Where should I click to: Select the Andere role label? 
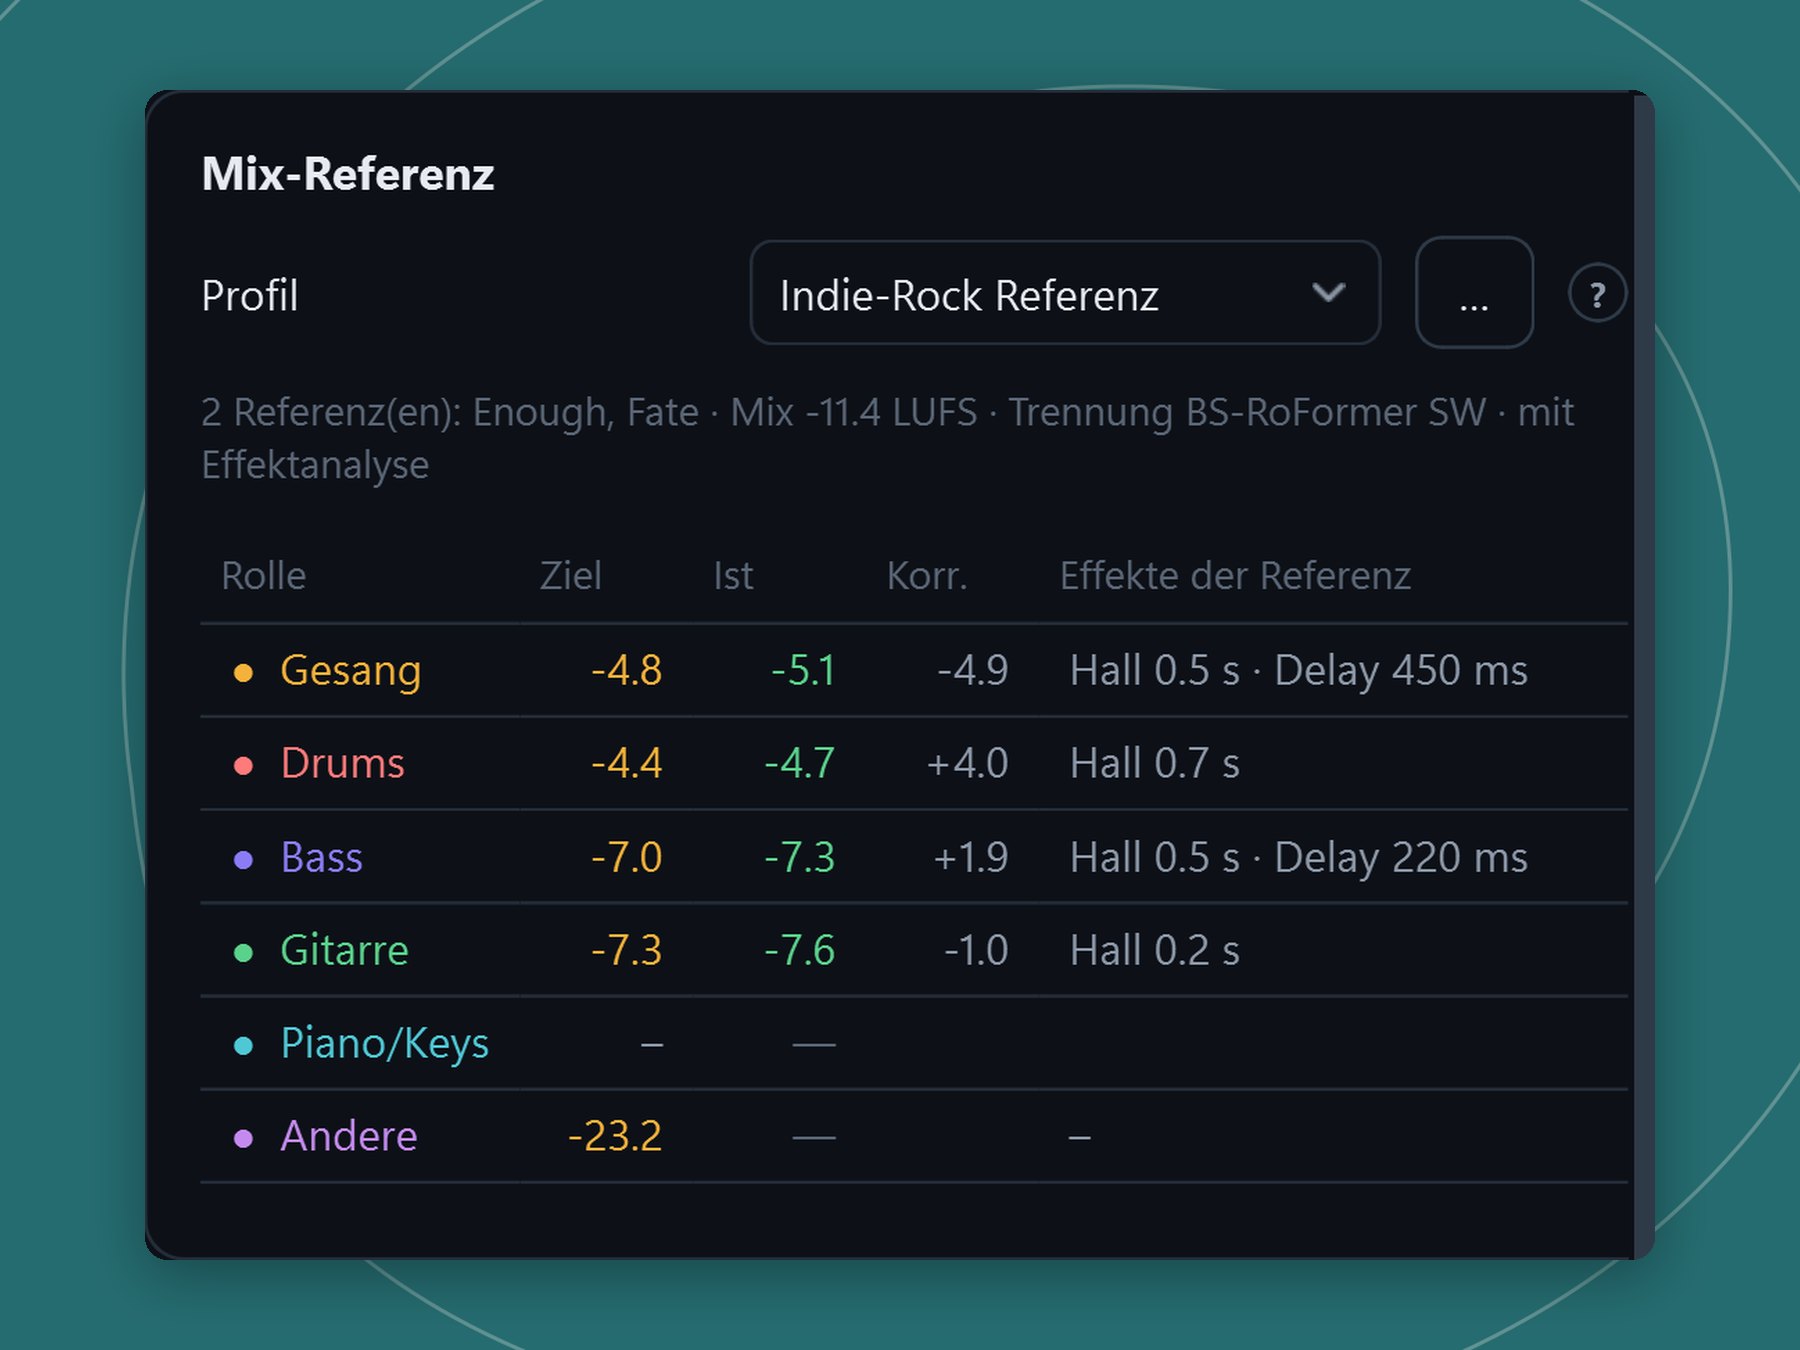coord(348,1137)
